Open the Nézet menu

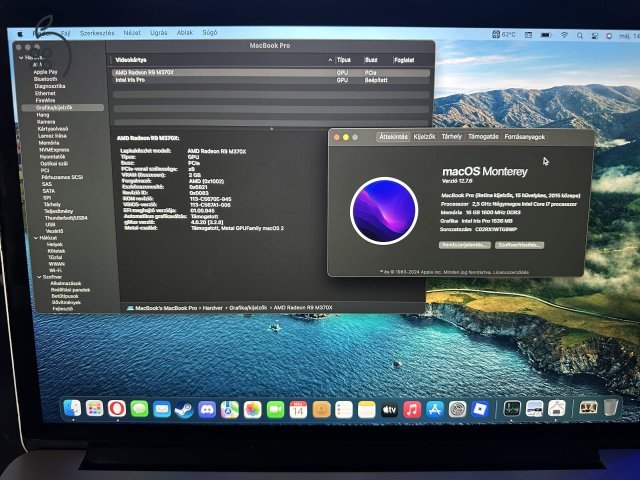pos(132,33)
